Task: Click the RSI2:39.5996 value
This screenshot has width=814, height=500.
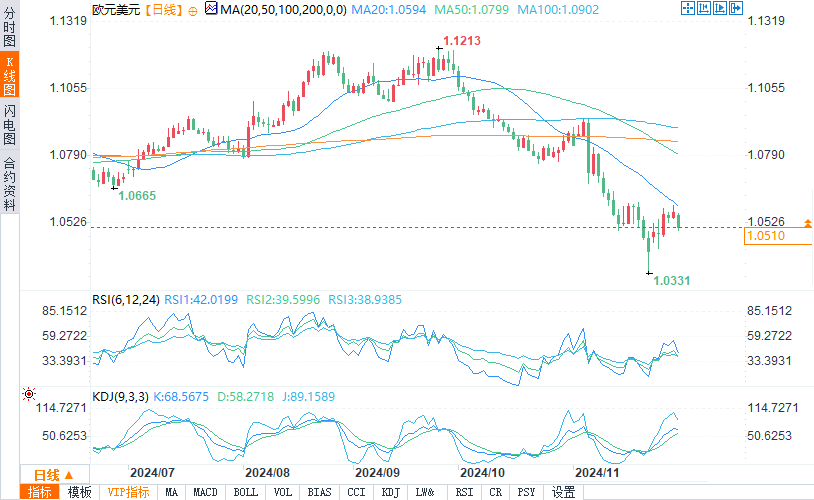Action: coord(283,300)
